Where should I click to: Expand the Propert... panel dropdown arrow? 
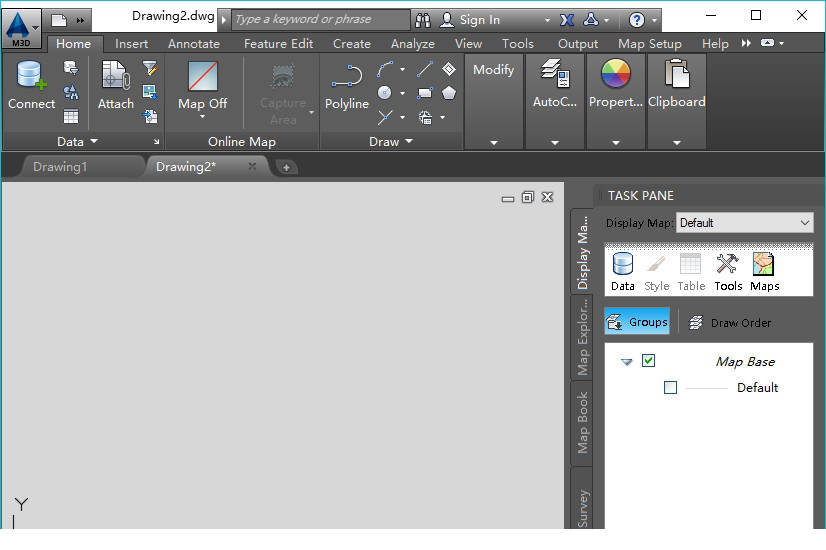click(616, 142)
